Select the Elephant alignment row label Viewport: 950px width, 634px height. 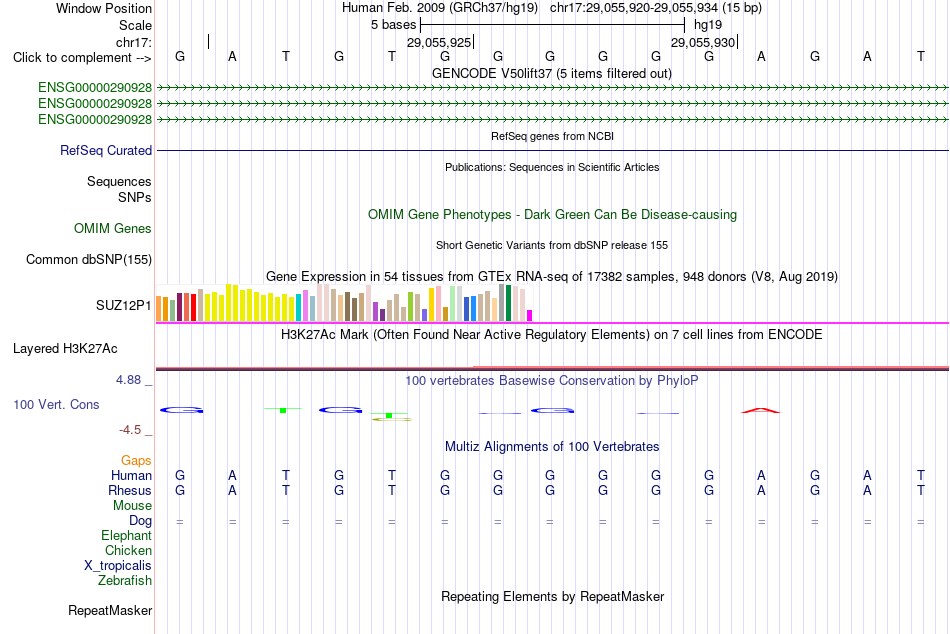[126, 536]
